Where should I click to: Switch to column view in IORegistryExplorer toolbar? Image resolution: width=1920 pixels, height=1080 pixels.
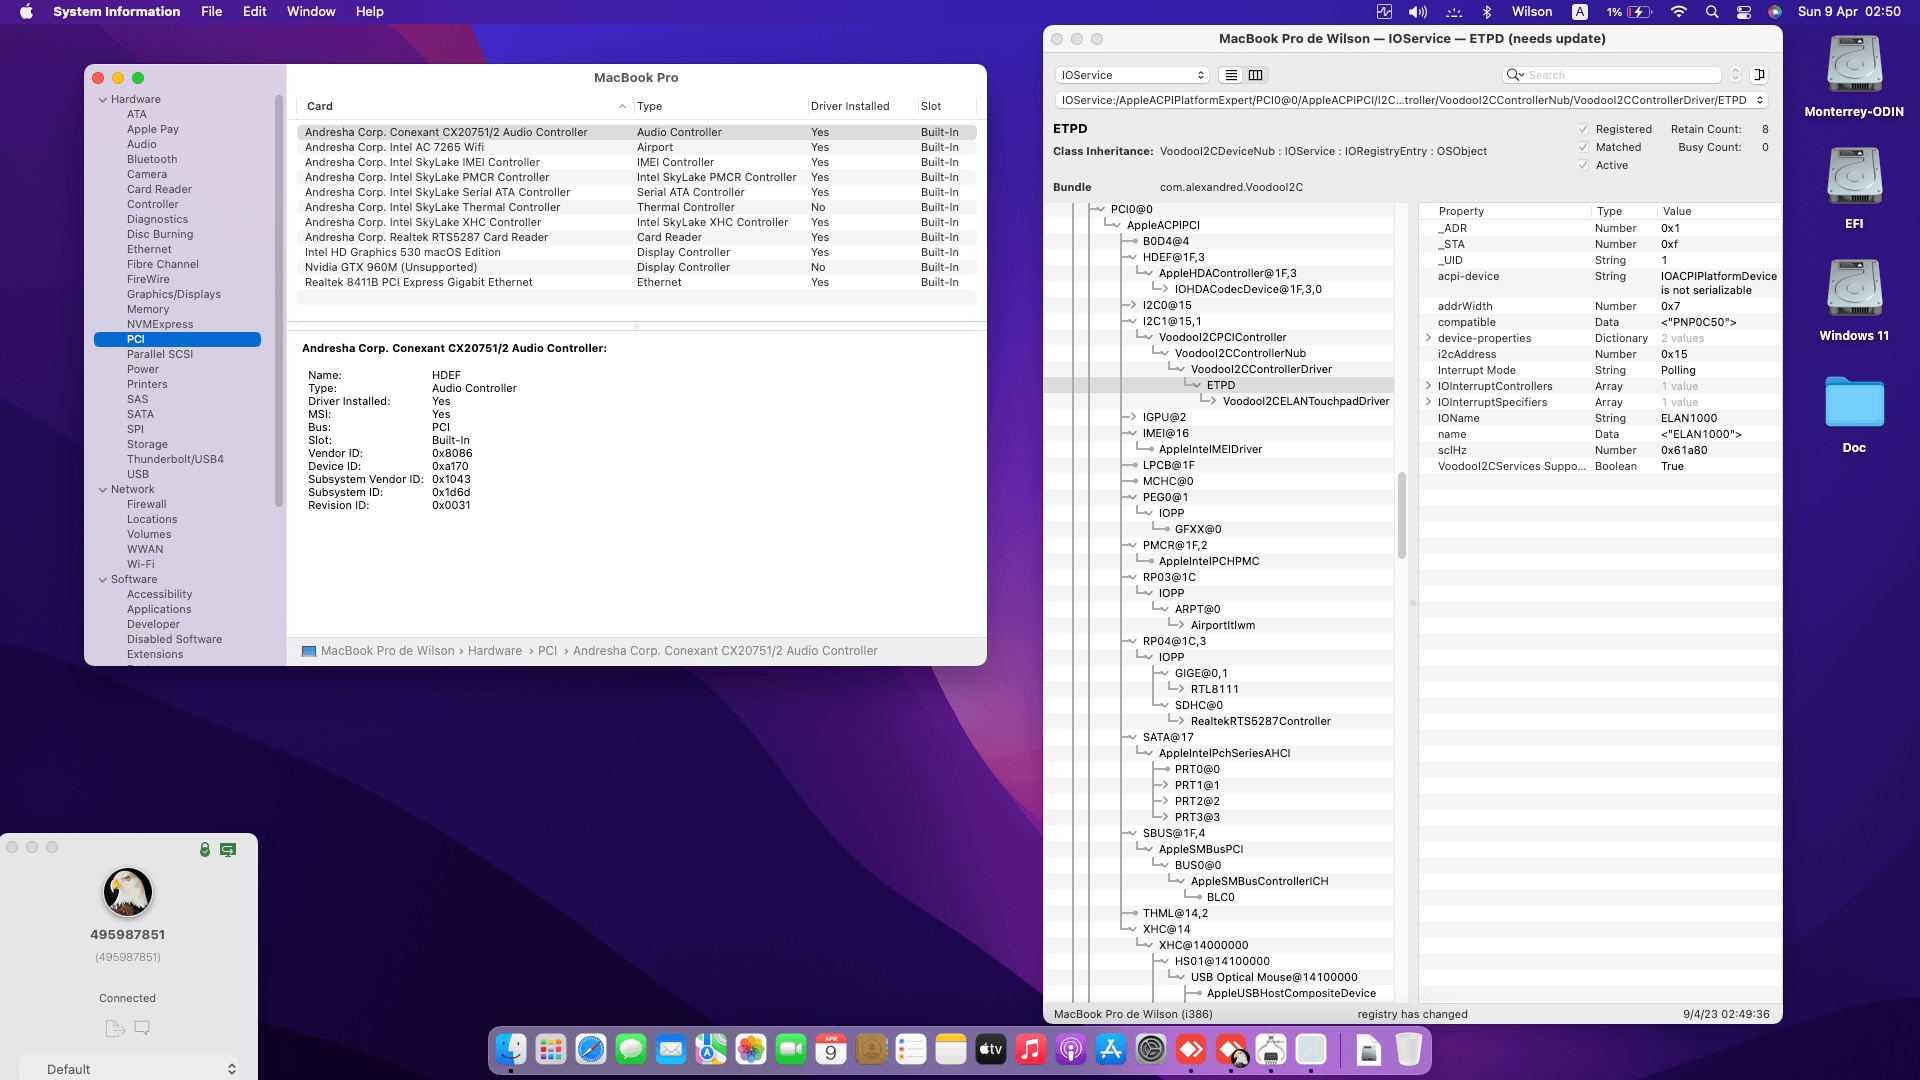[1256, 75]
